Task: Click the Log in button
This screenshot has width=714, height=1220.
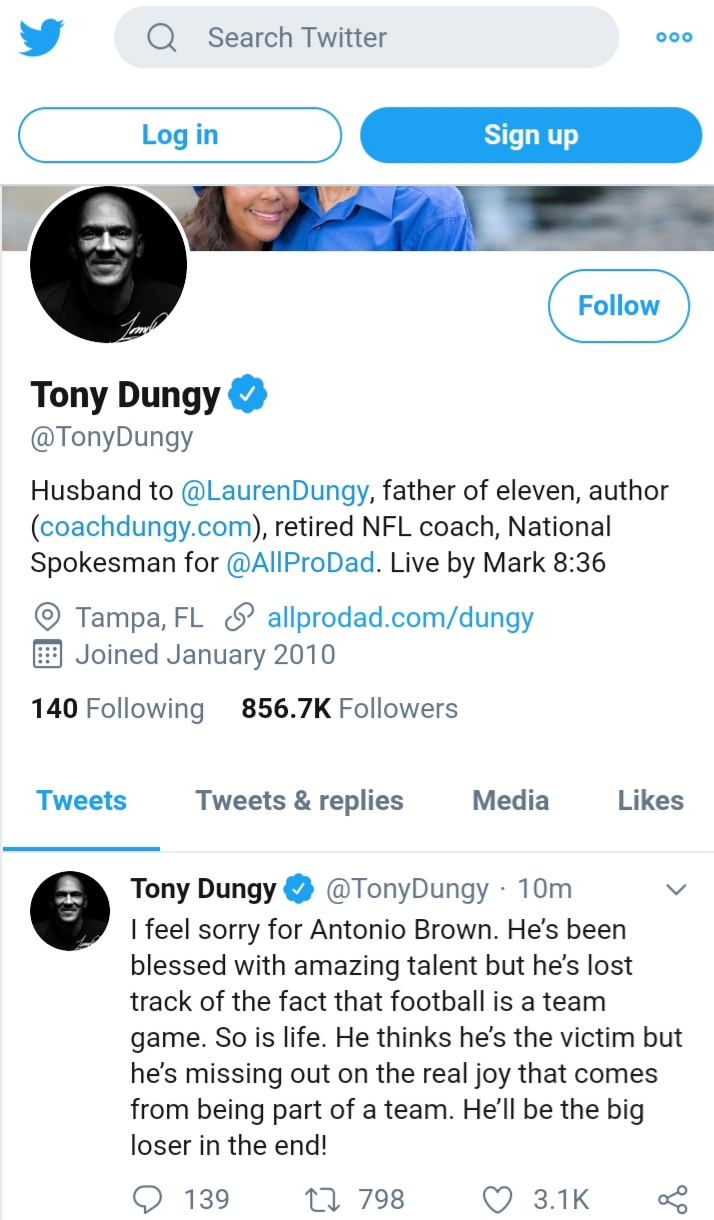Action: [x=180, y=135]
